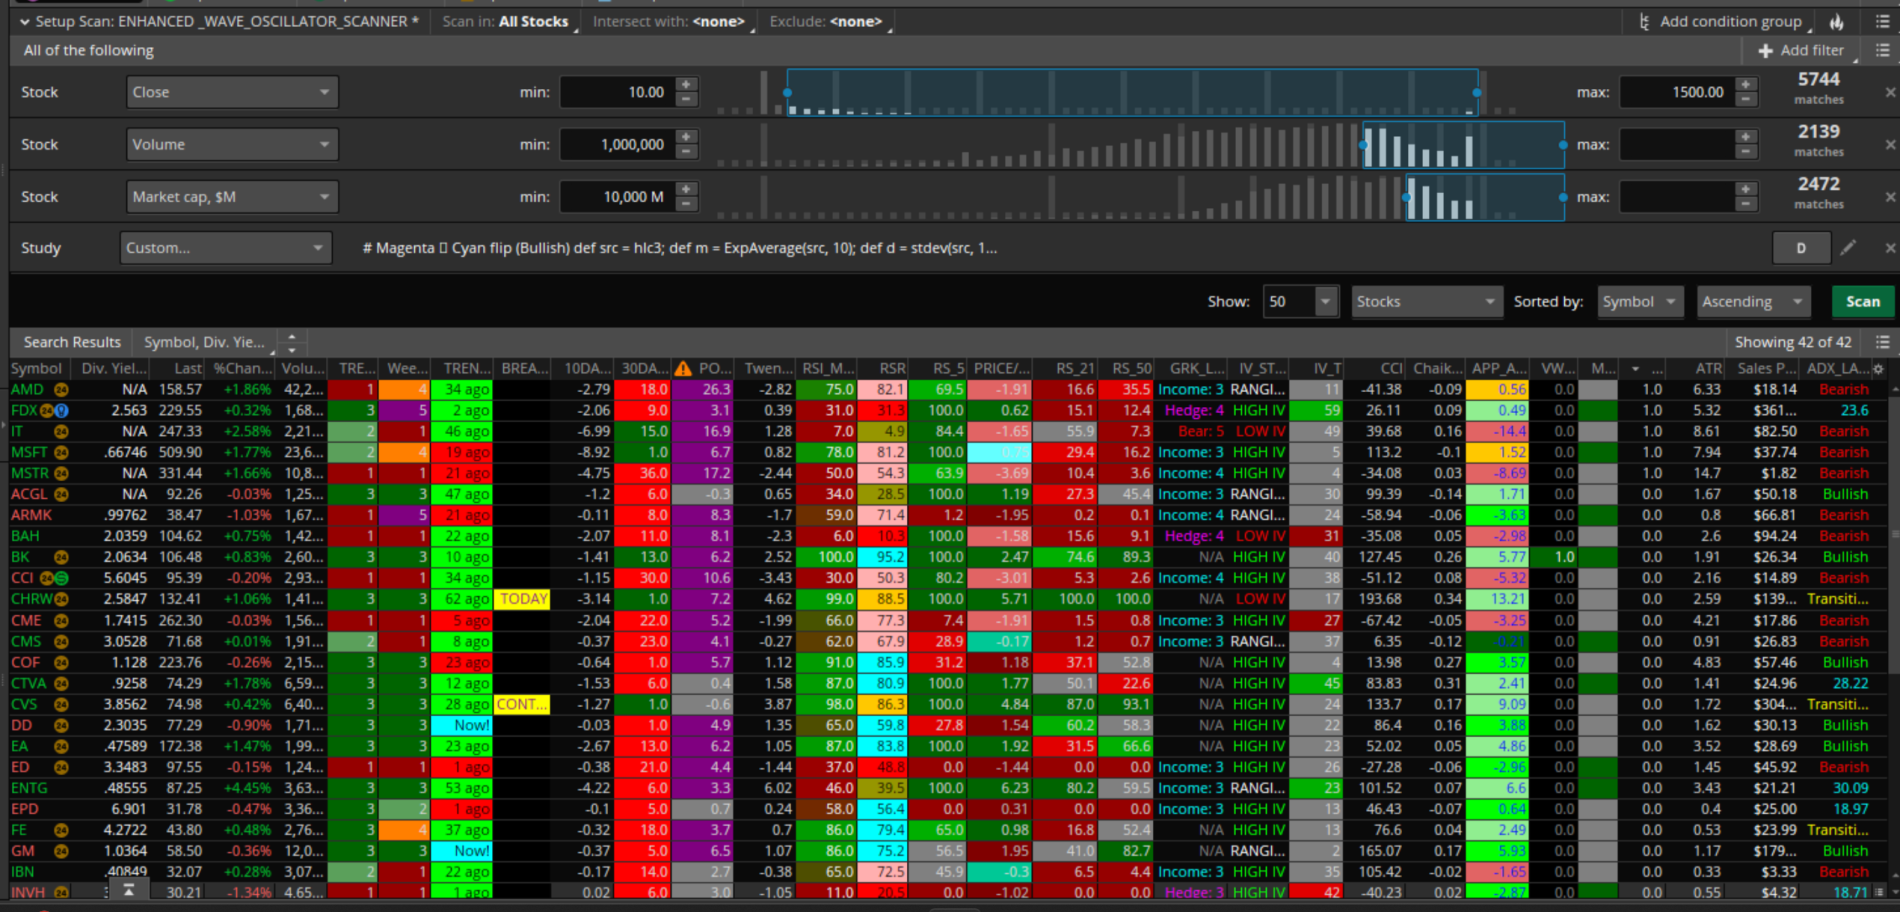Click the AMD symbol link

point(27,390)
